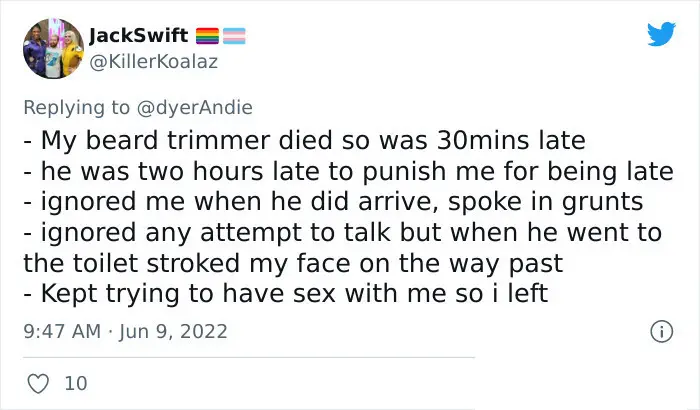Image resolution: width=700 pixels, height=410 pixels.
Task: Click the like count number 10
Action: click(76, 384)
